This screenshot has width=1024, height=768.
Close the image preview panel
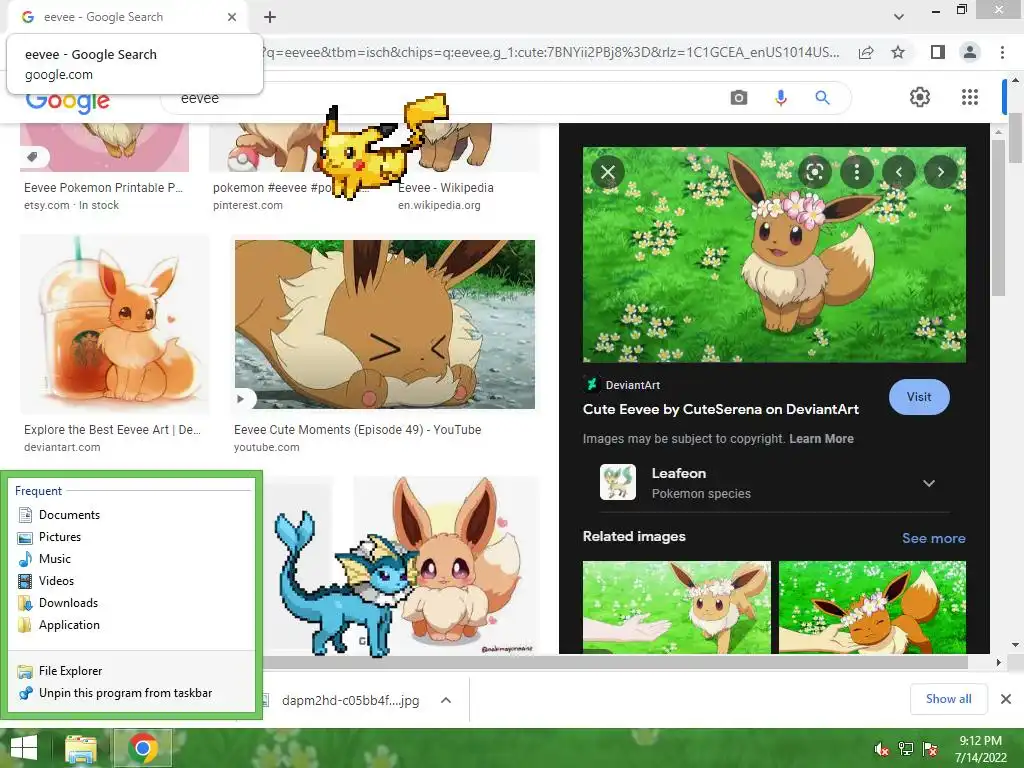608,172
